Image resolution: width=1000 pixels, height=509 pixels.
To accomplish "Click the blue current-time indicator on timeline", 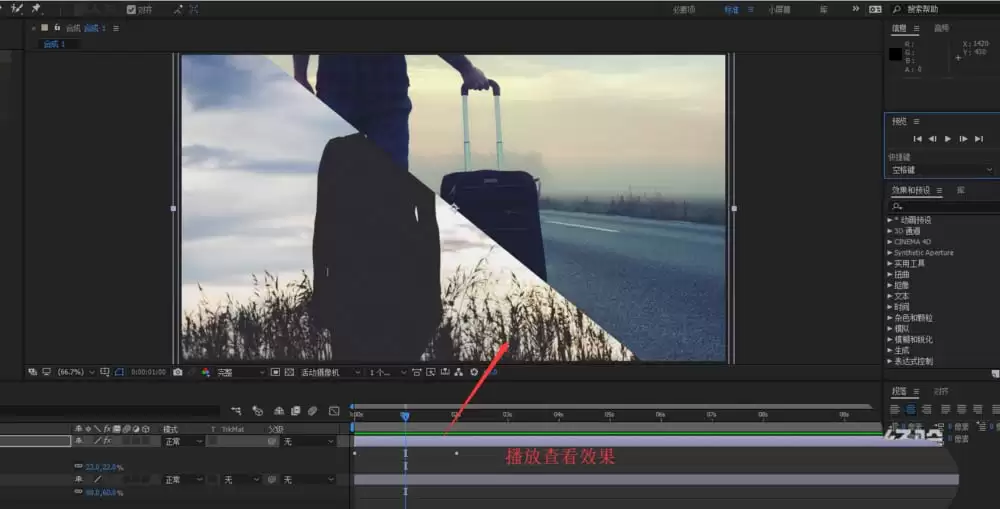I will (405, 416).
